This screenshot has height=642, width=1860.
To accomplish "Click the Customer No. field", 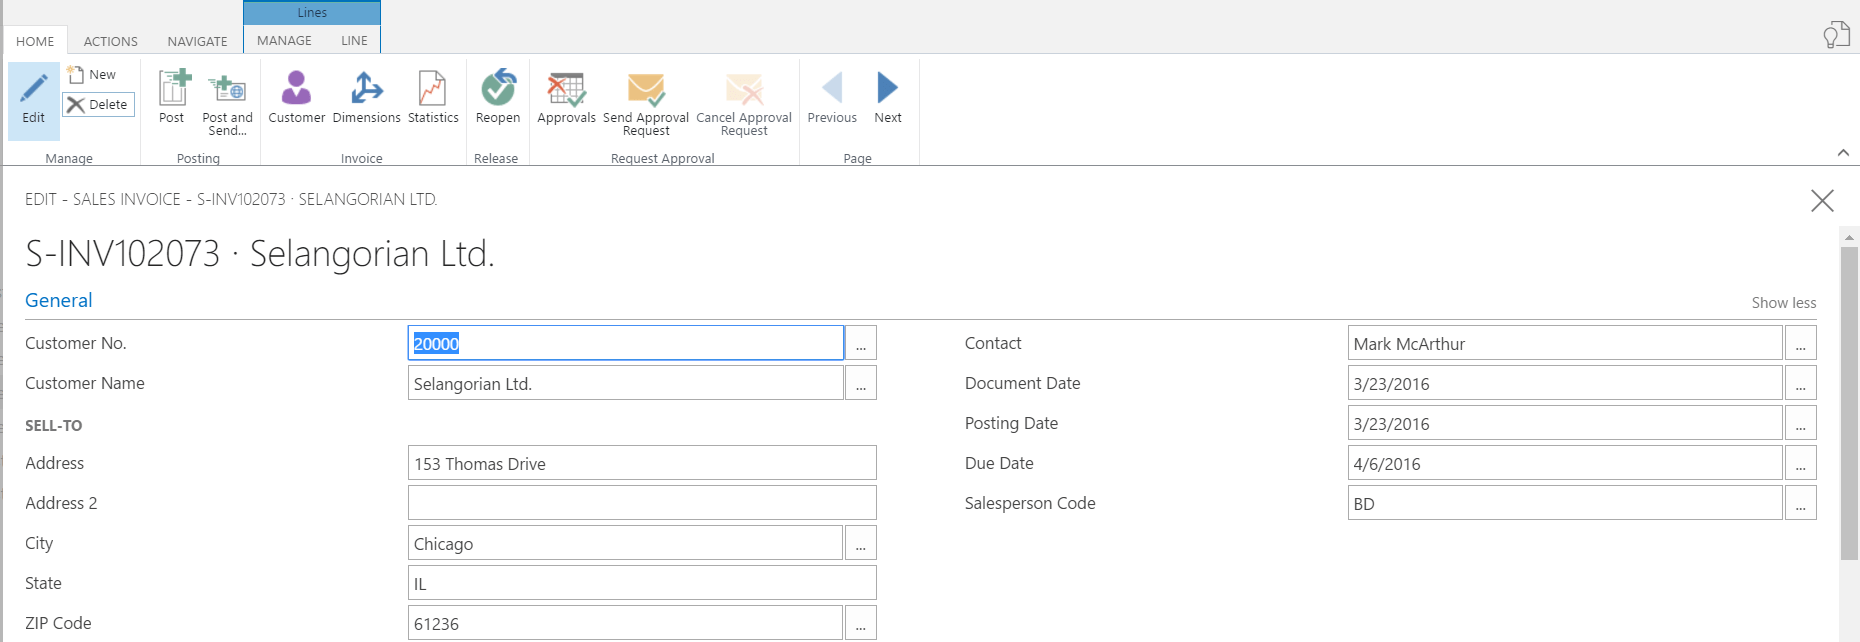I will point(626,343).
